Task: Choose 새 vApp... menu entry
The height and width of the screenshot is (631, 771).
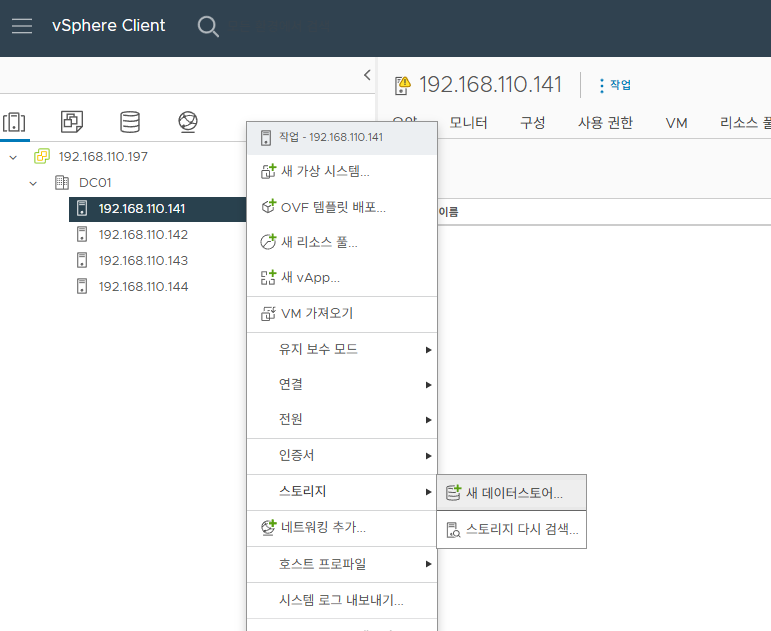Action: (x=342, y=277)
